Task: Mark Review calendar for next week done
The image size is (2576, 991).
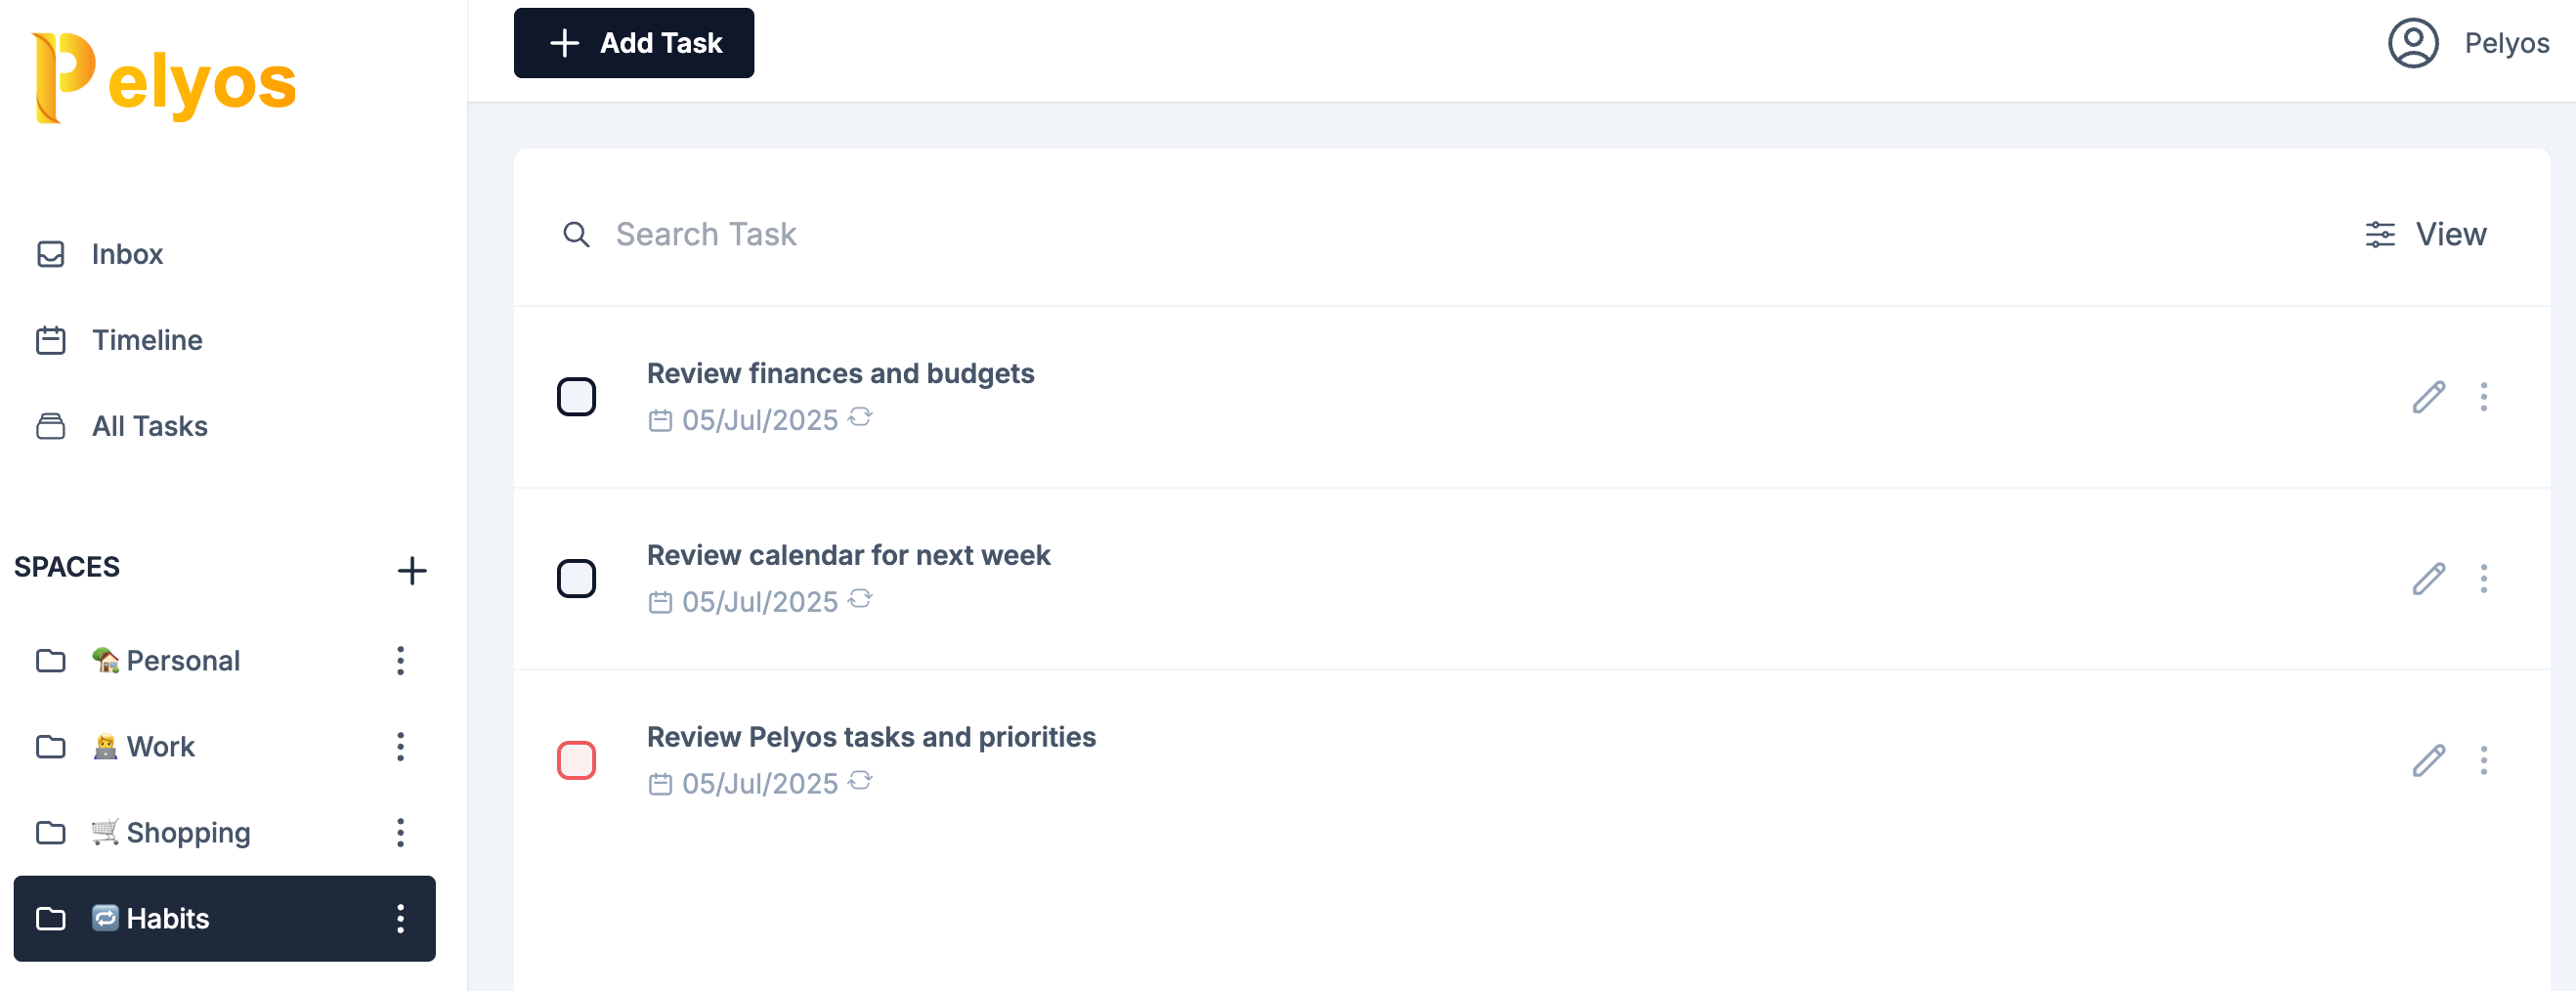Action: click(x=576, y=579)
